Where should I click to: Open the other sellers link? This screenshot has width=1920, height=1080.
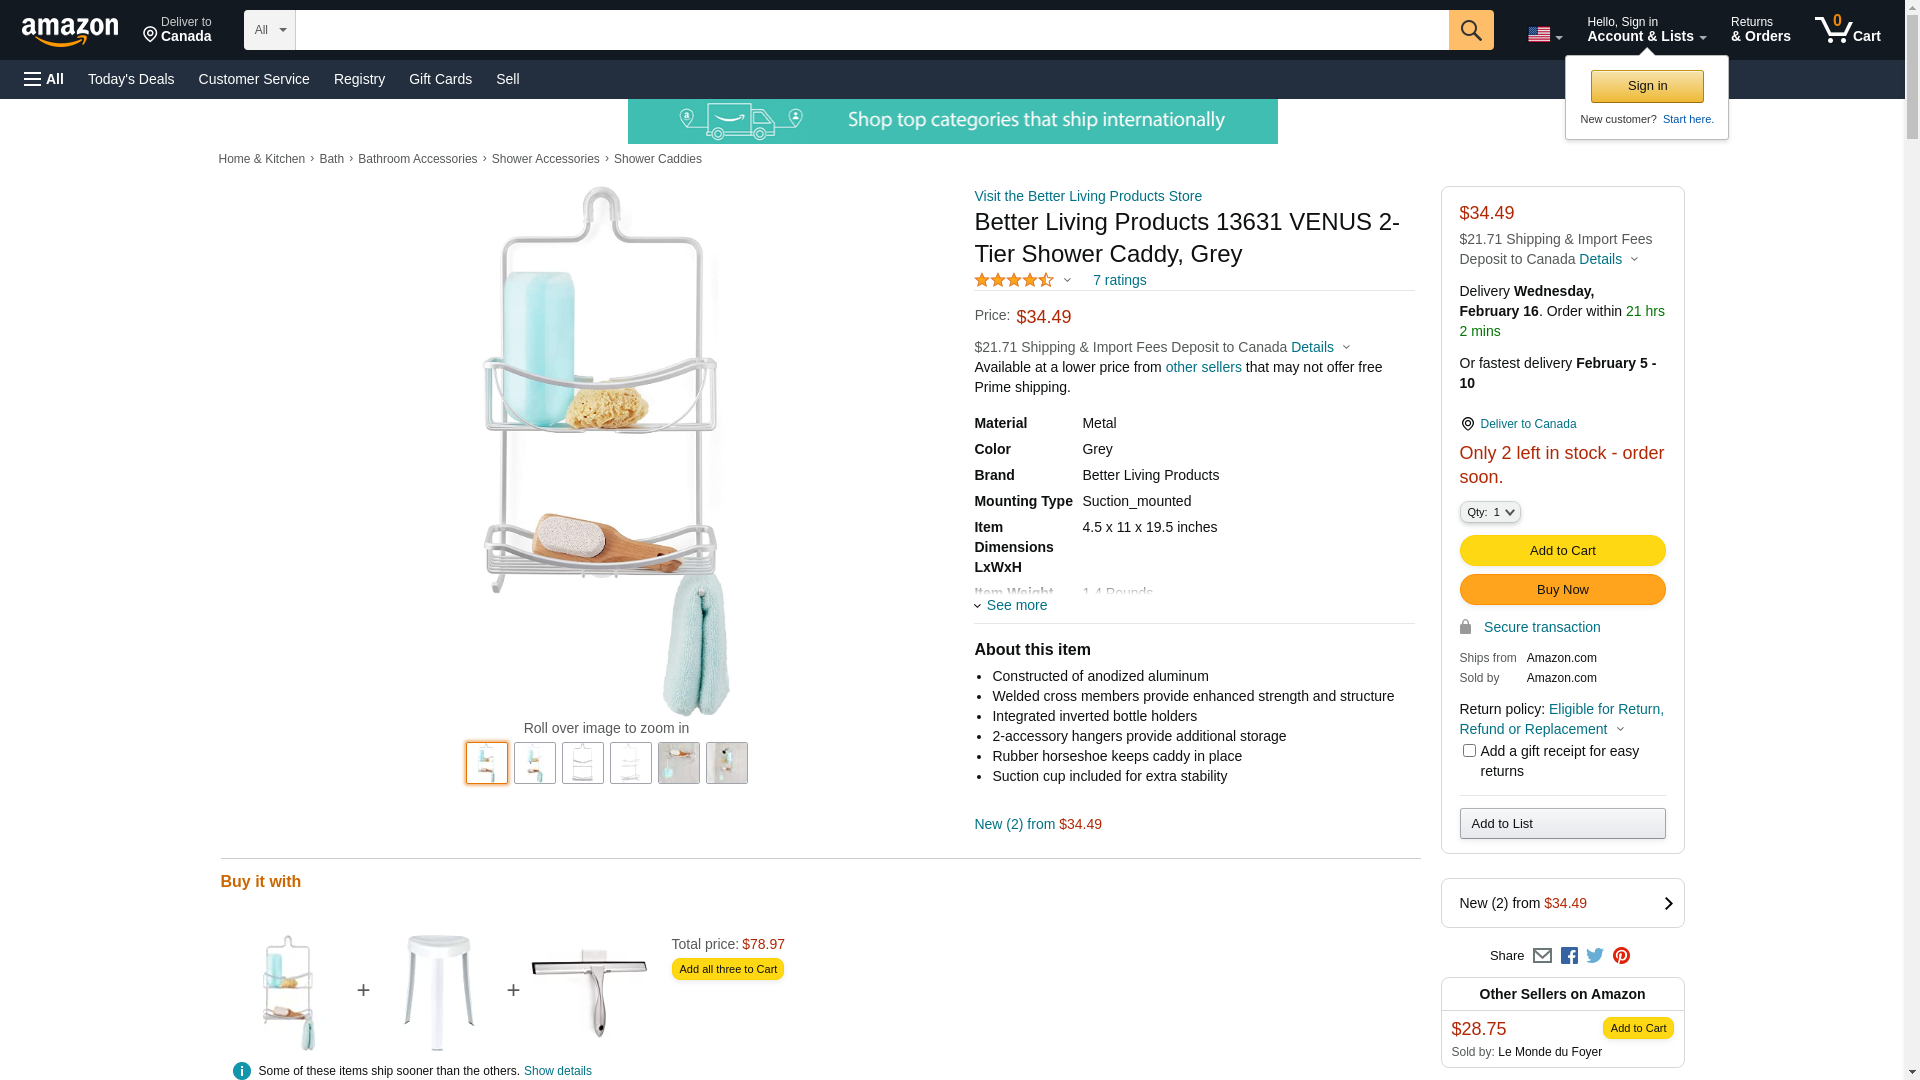[1203, 367]
